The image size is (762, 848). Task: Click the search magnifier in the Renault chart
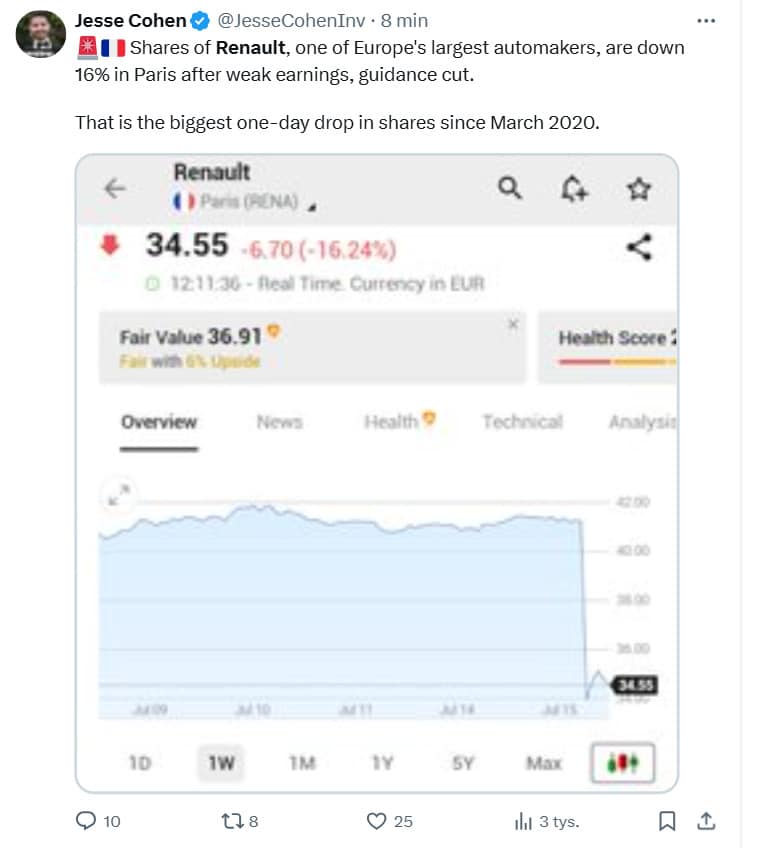pyautogui.click(x=510, y=188)
